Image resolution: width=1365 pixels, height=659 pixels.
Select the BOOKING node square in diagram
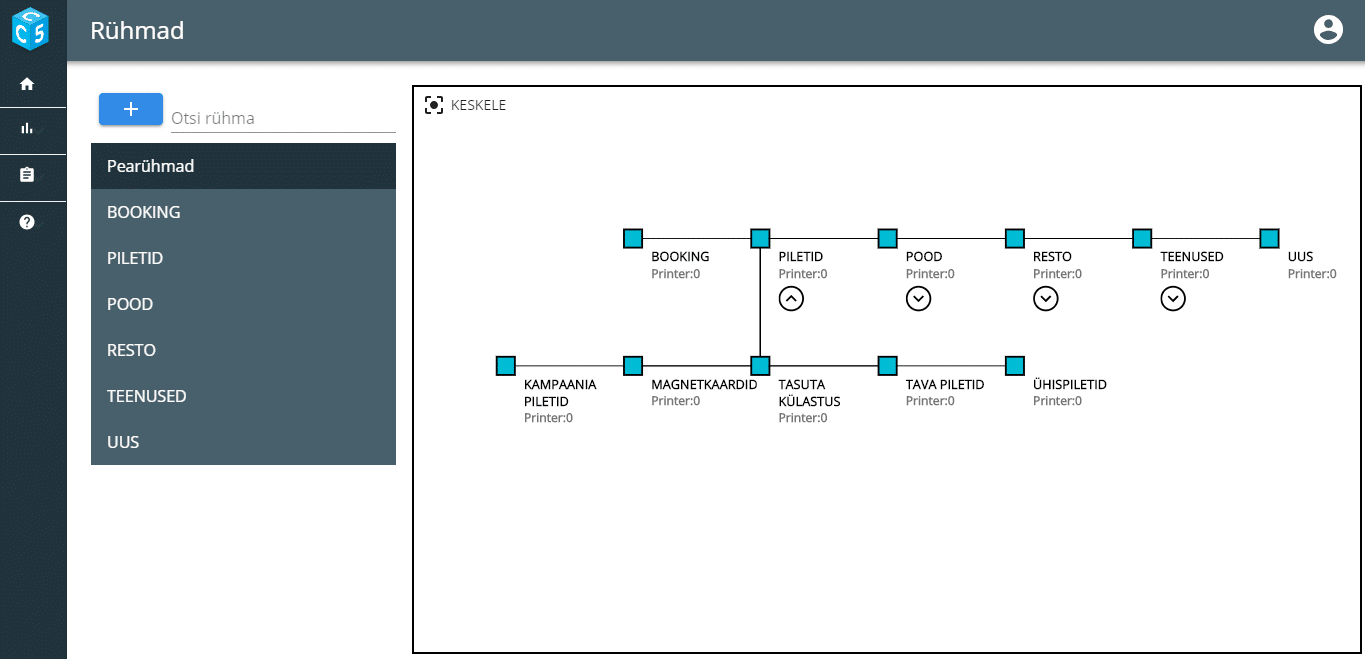[x=633, y=238]
